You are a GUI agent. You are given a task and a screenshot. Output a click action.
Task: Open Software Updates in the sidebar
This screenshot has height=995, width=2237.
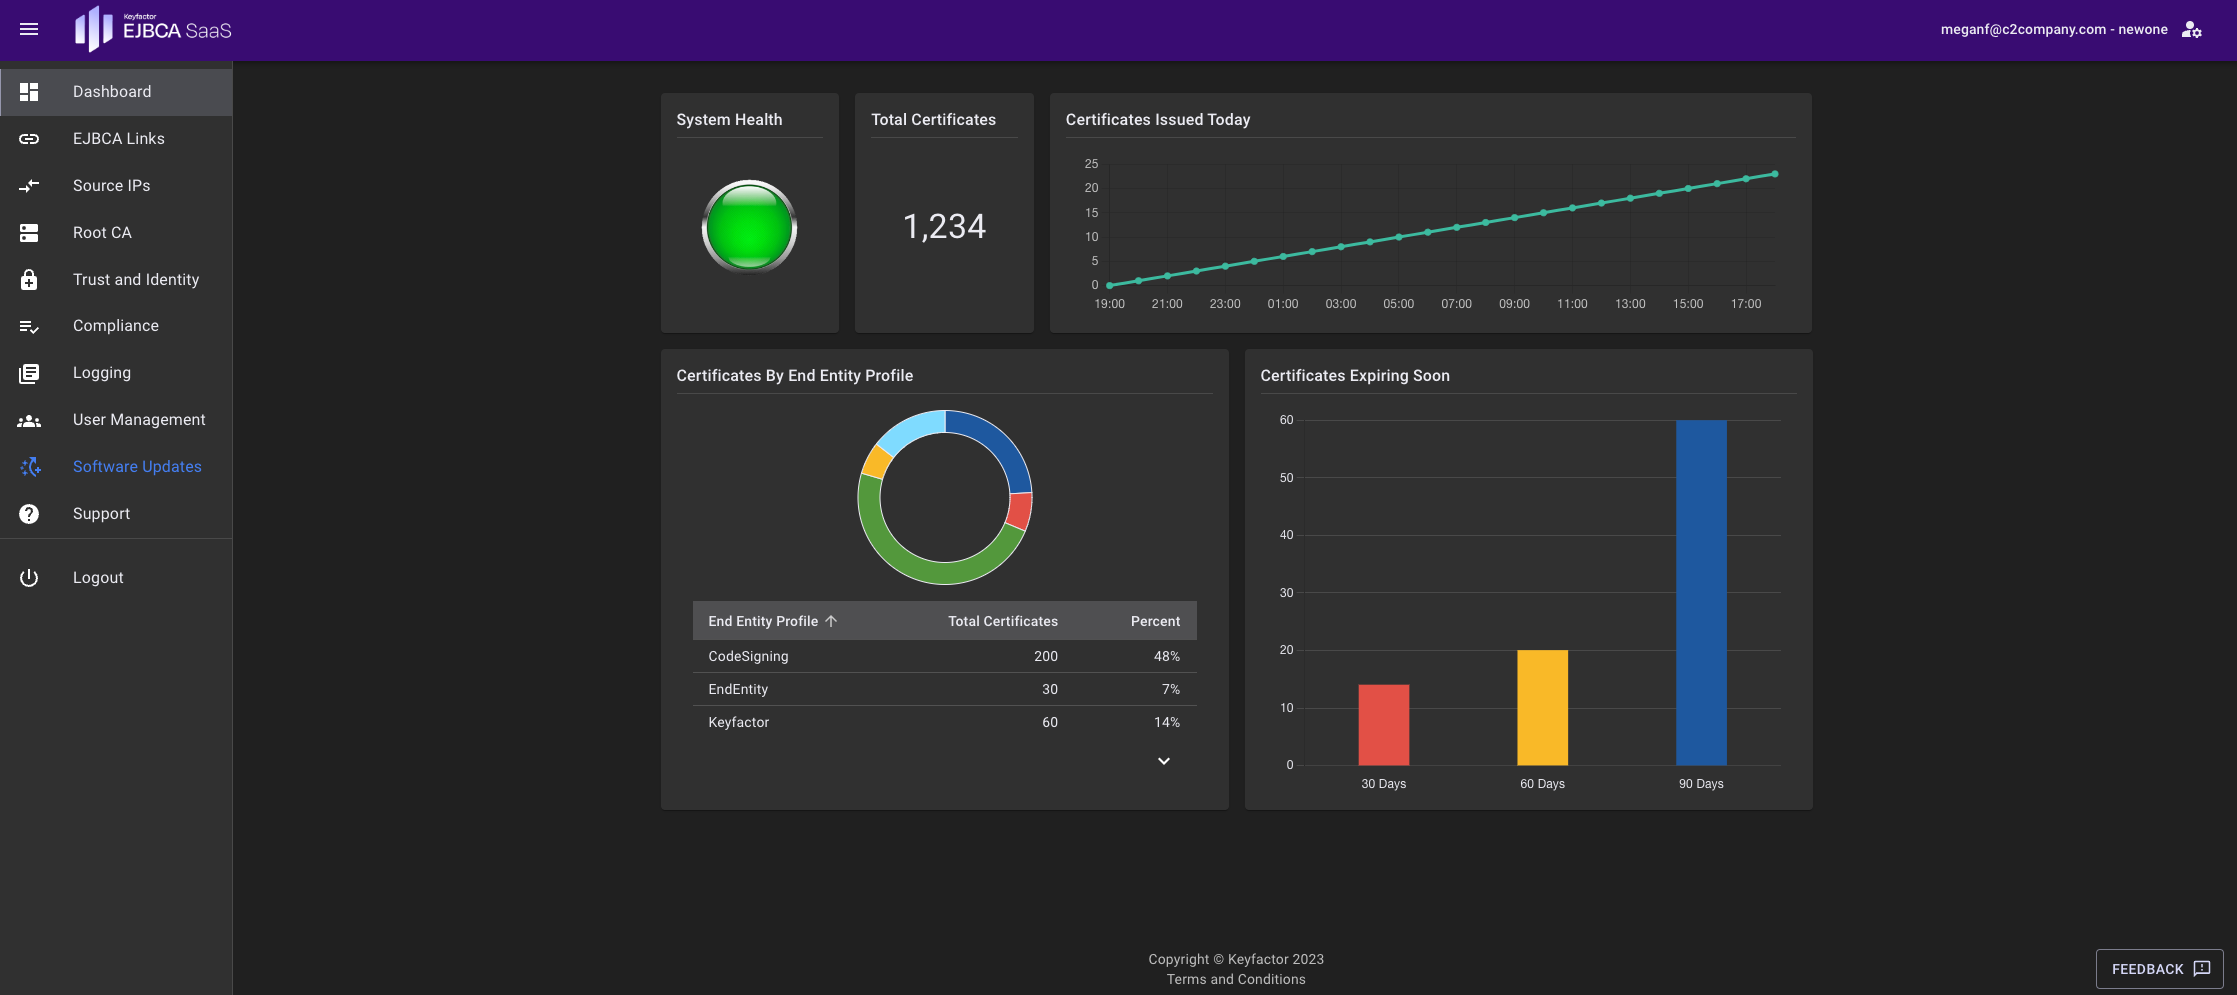click(x=137, y=467)
